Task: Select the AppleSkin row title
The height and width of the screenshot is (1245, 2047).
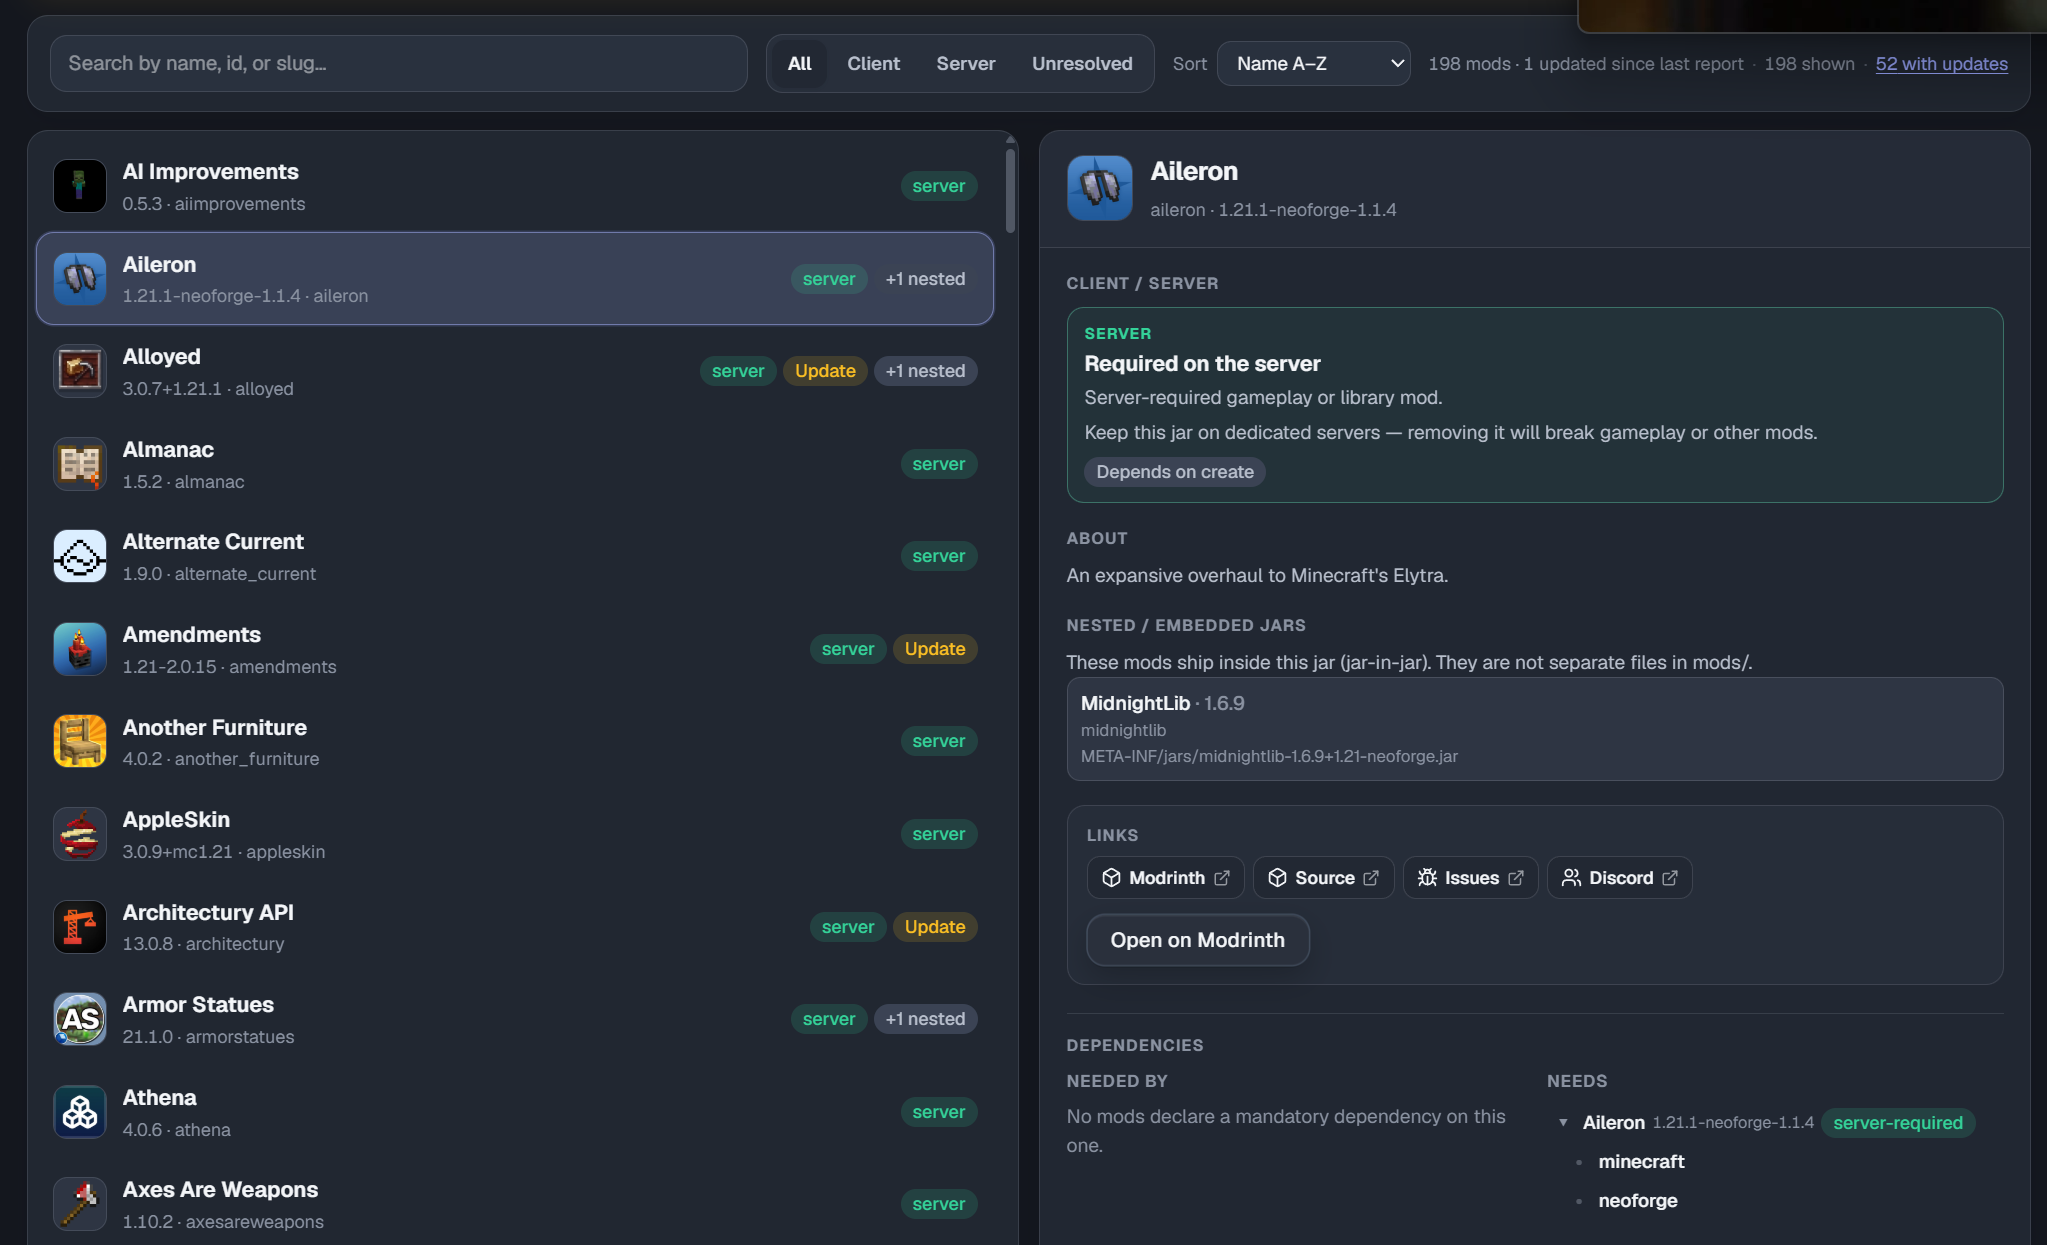Action: [x=176, y=820]
